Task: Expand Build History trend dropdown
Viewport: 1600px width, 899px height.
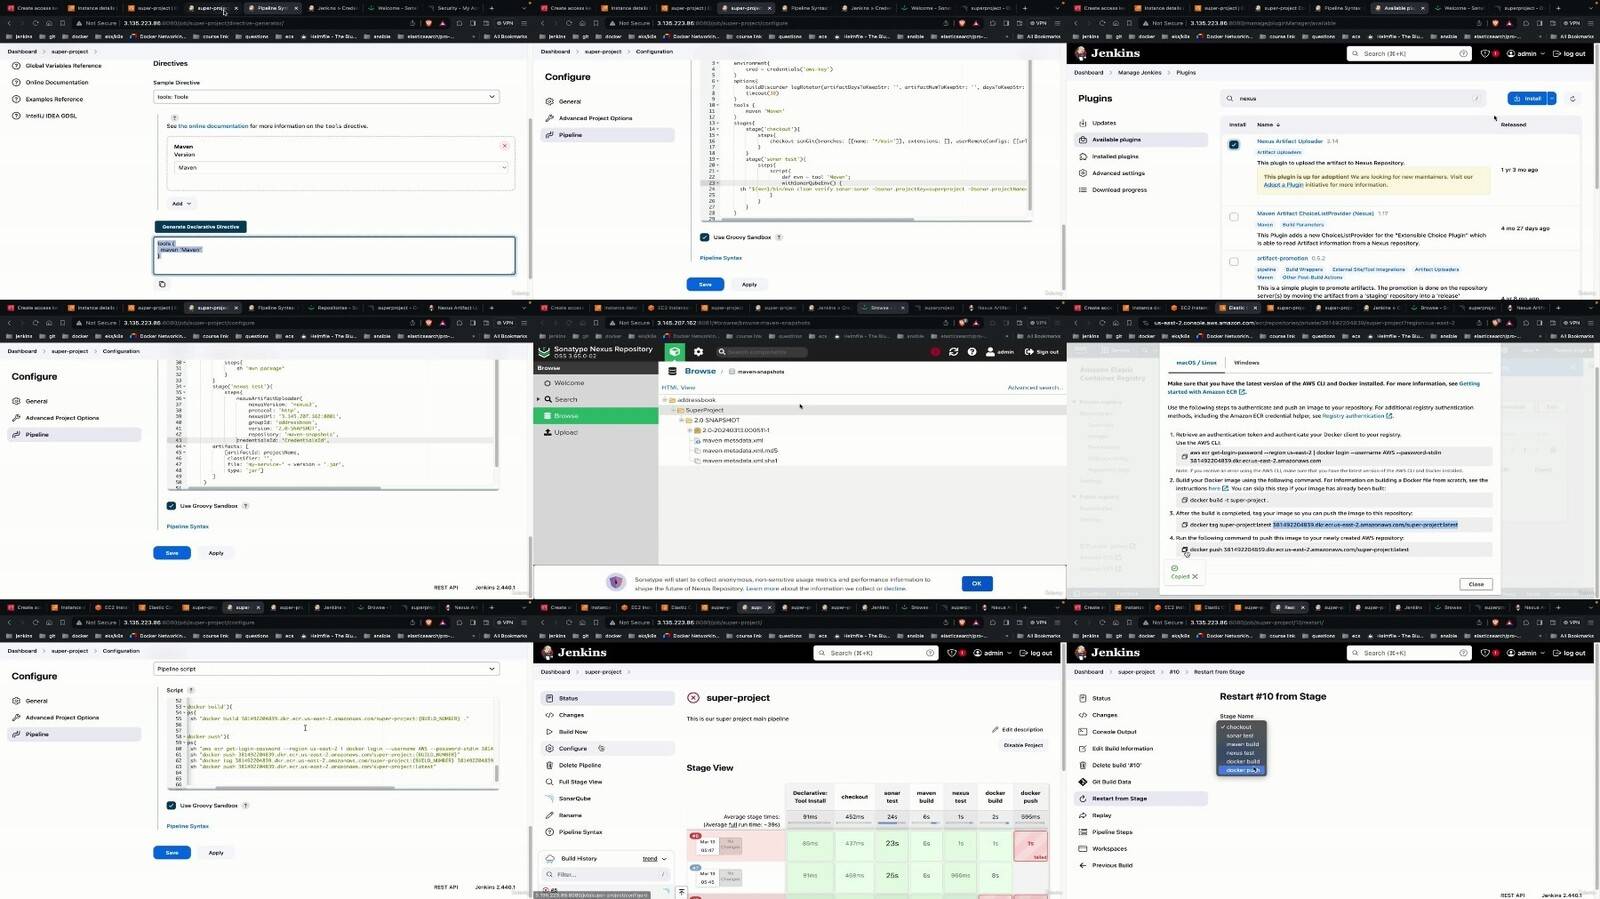Action: pyautogui.click(x=654, y=858)
